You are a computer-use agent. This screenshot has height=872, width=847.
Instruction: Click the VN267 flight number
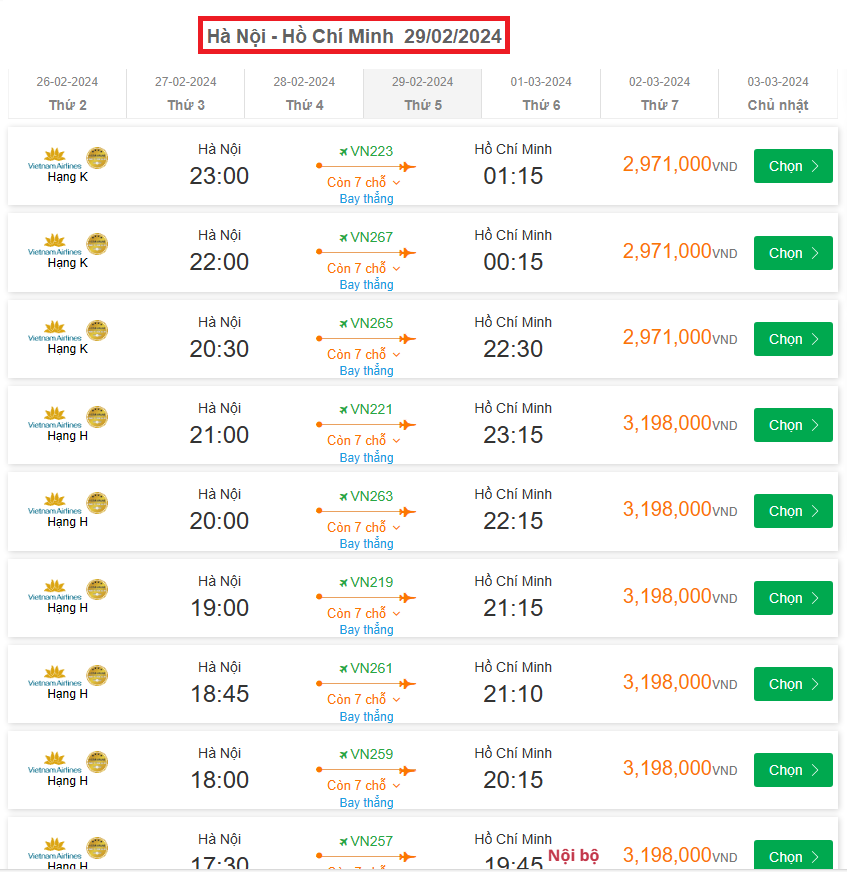click(x=371, y=238)
